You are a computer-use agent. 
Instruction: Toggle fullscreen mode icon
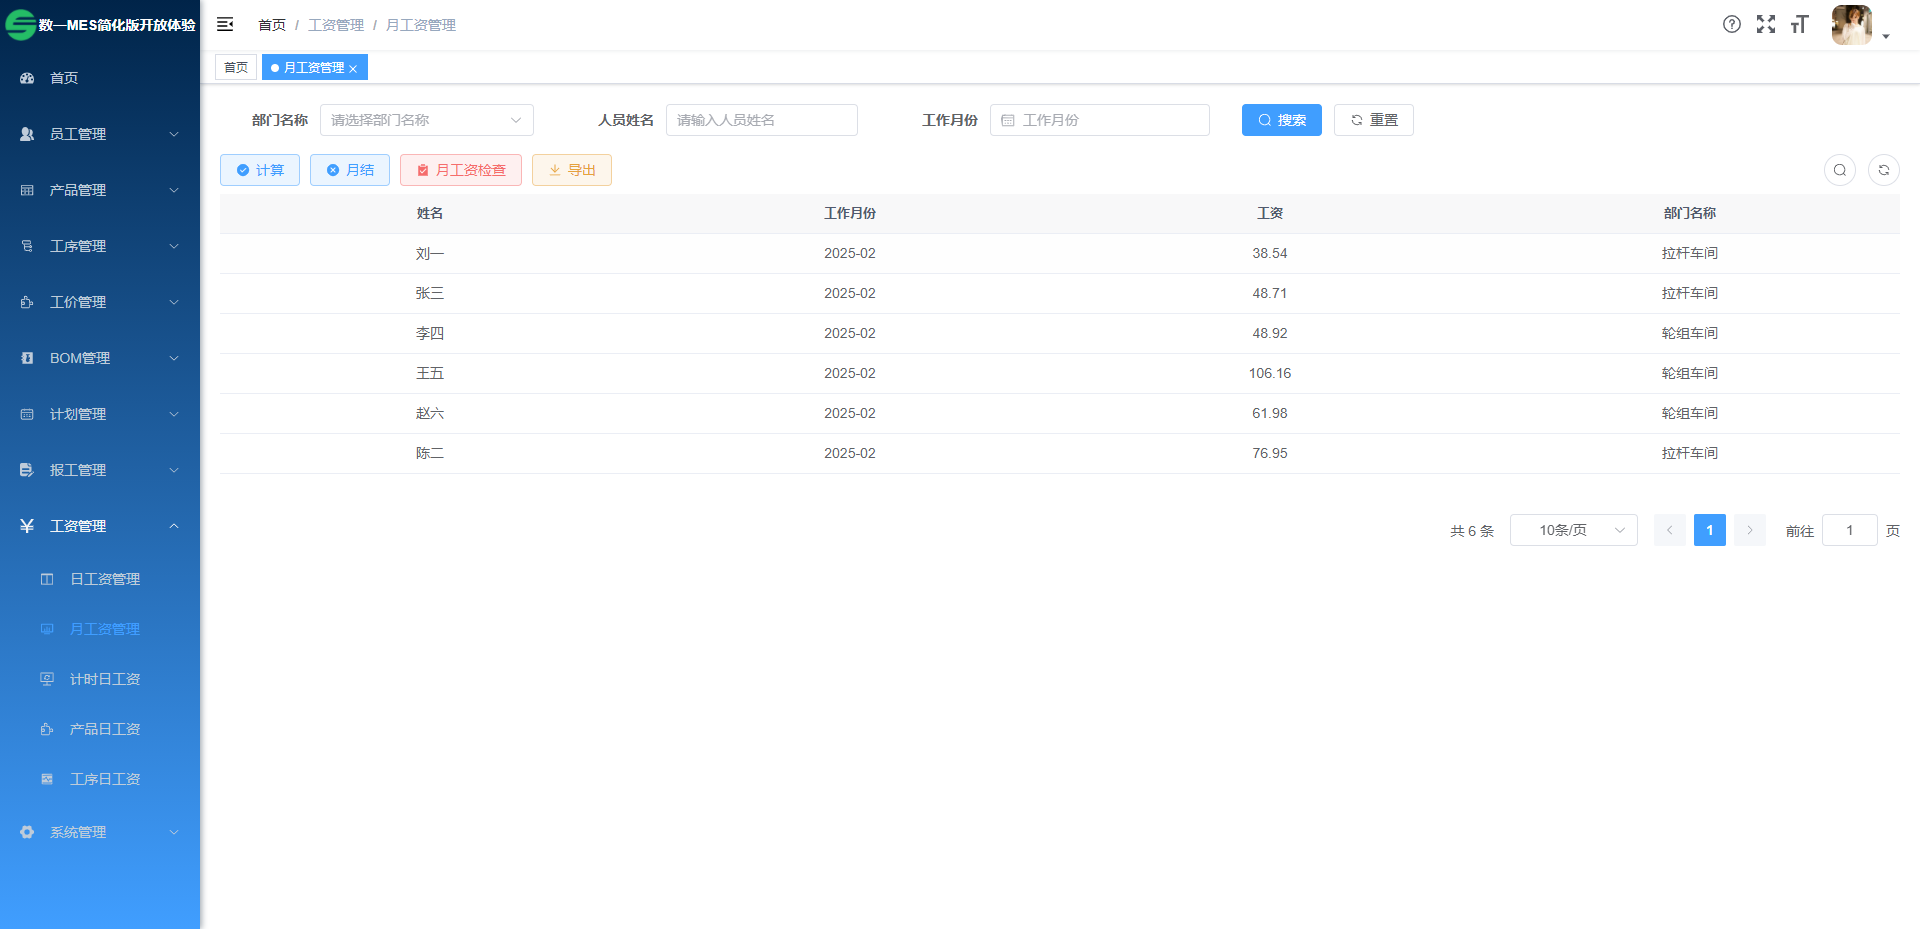tap(1765, 24)
